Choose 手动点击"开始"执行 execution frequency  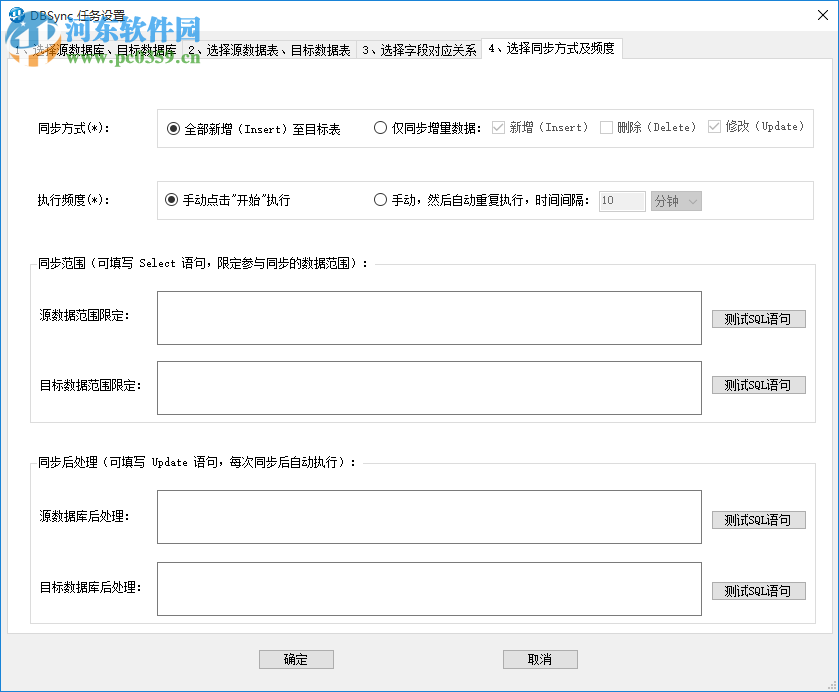pos(172,199)
